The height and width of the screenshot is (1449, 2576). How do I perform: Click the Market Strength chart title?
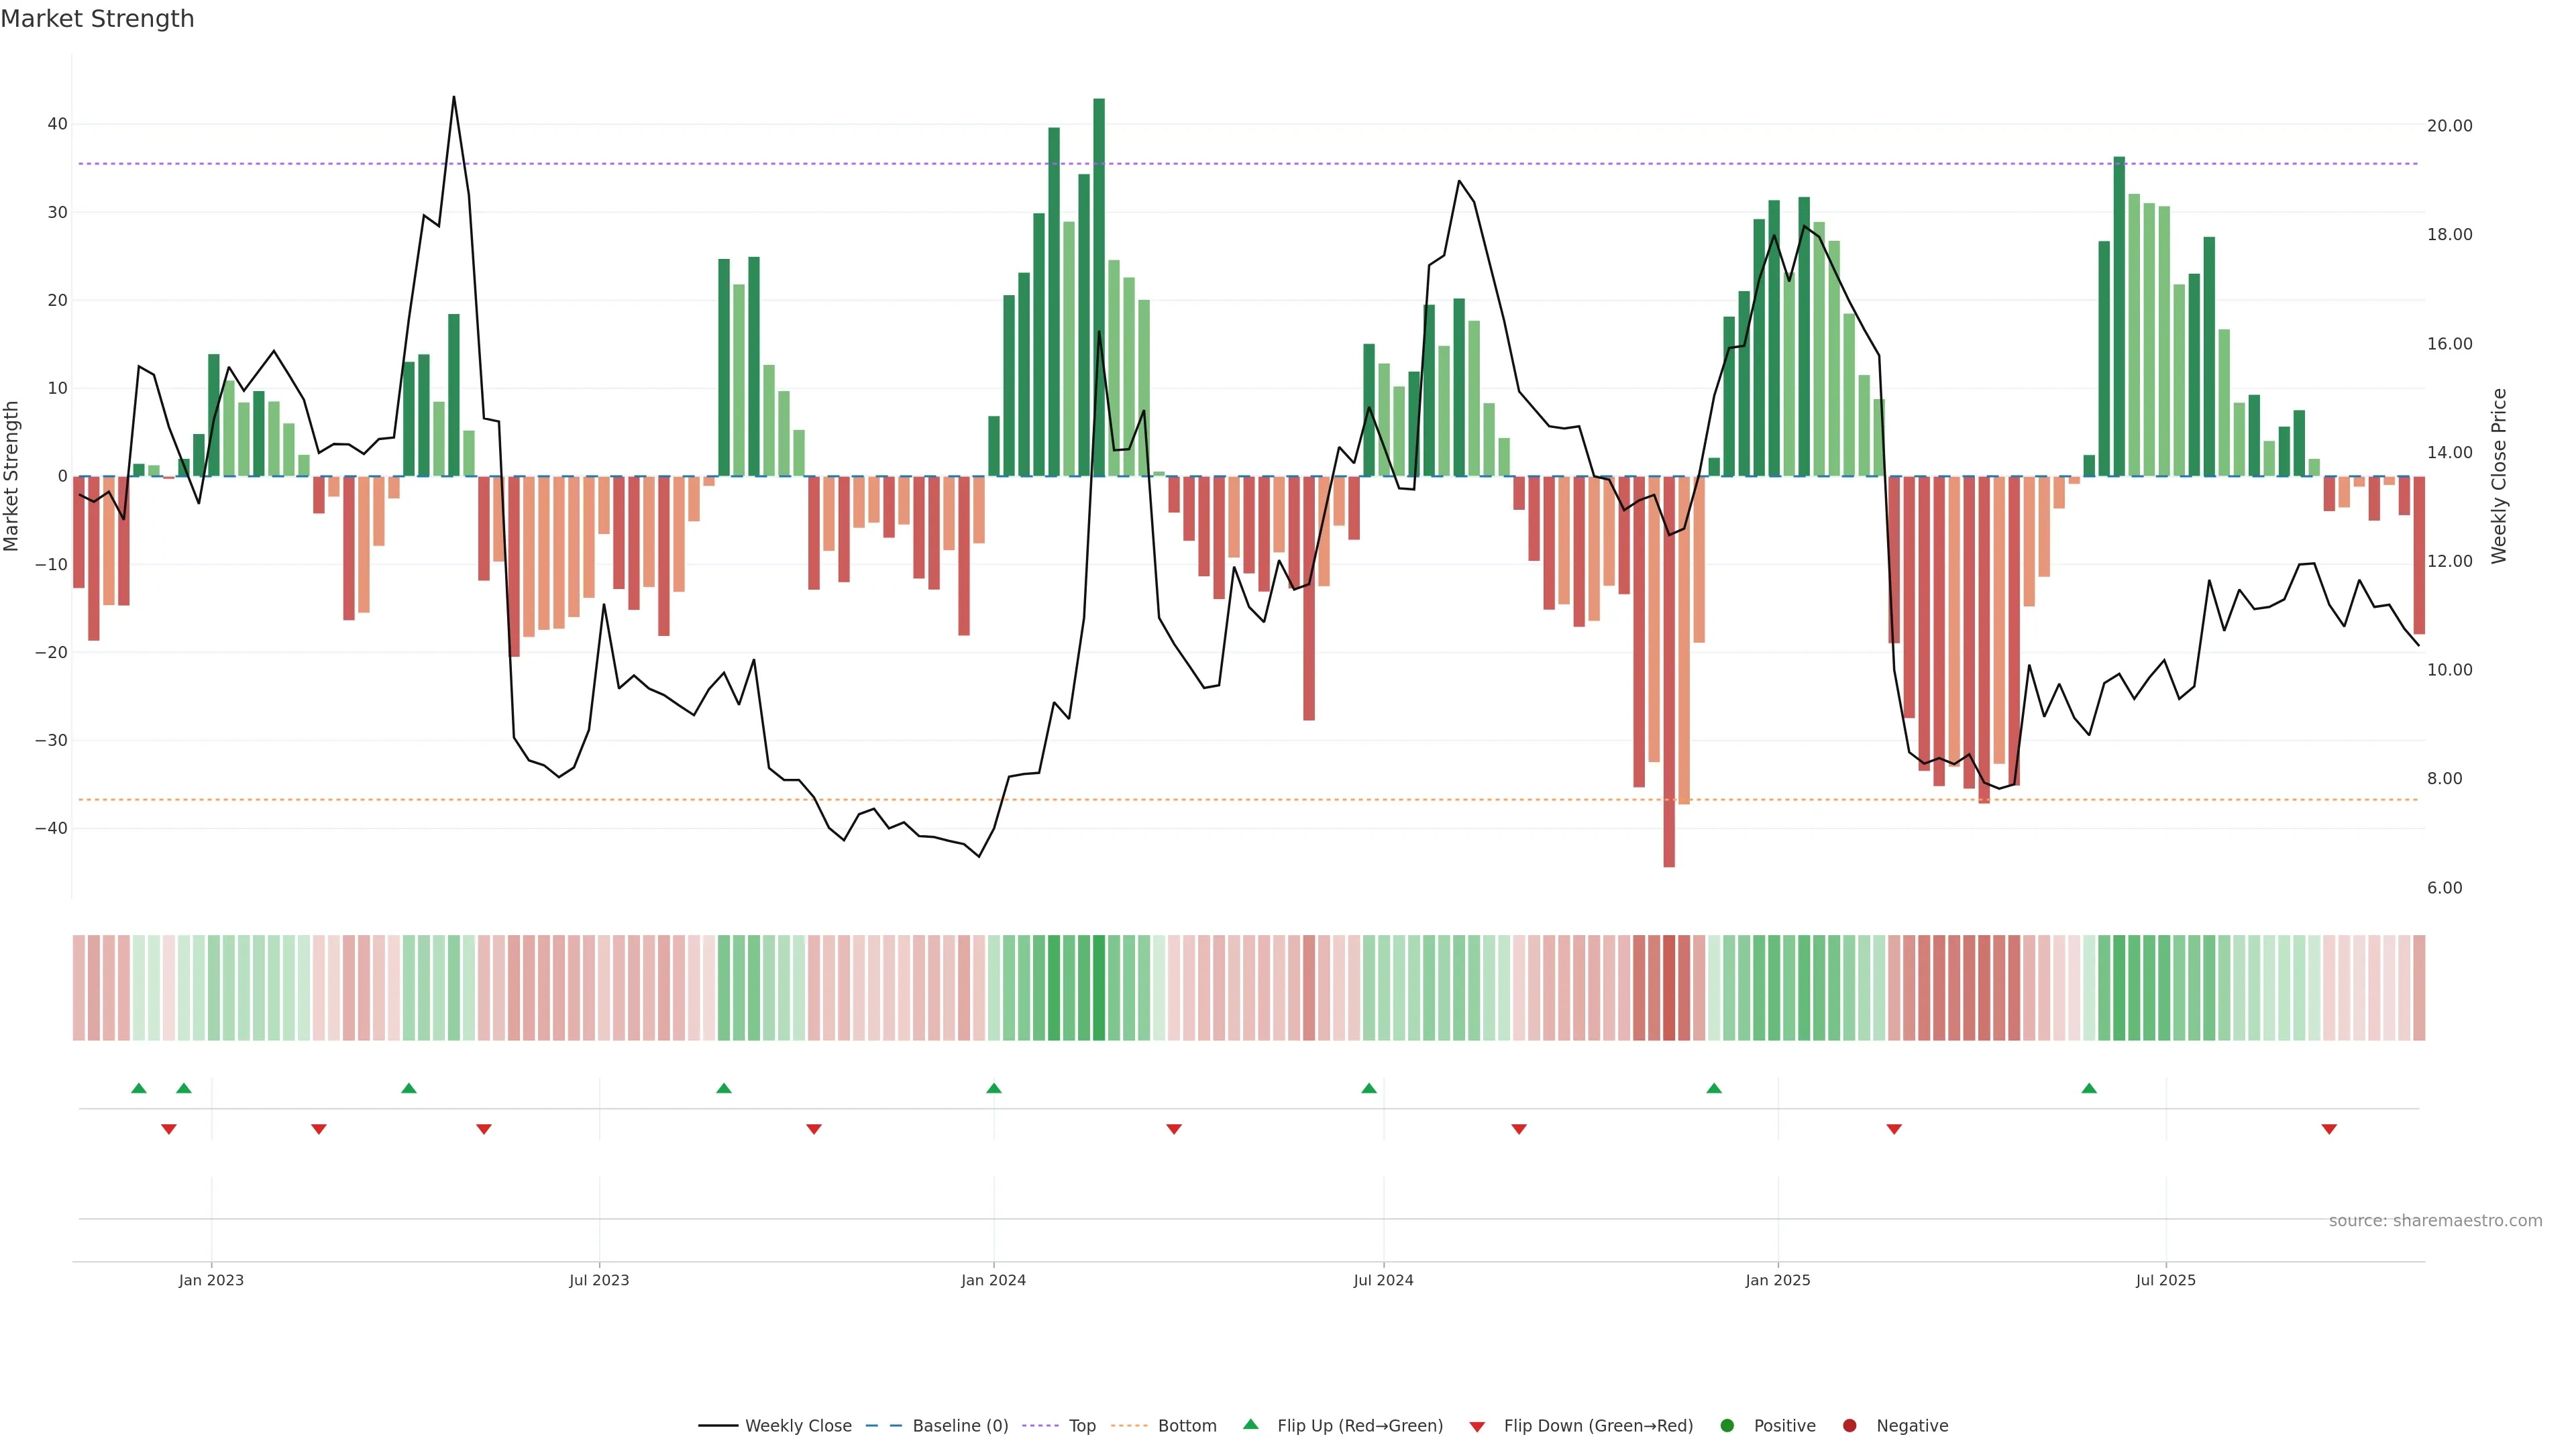(x=97, y=19)
